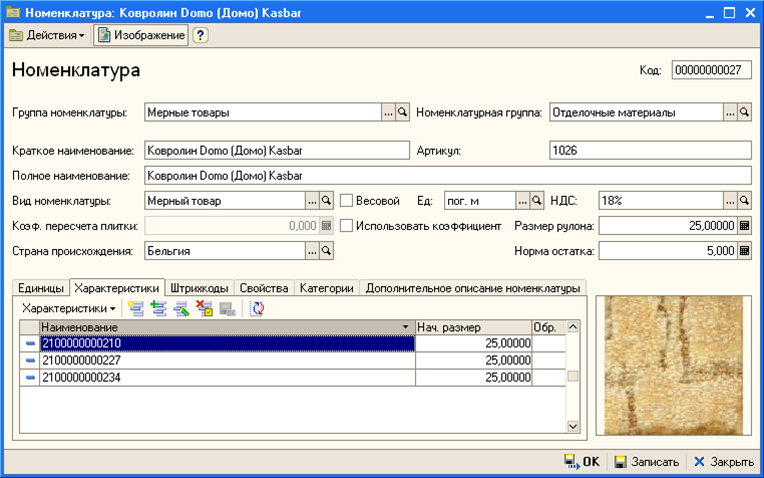The image size is (764, 478).
Task: Click the 25,00000 cell in row 2100000000234
Action: [x=473, y=378]
